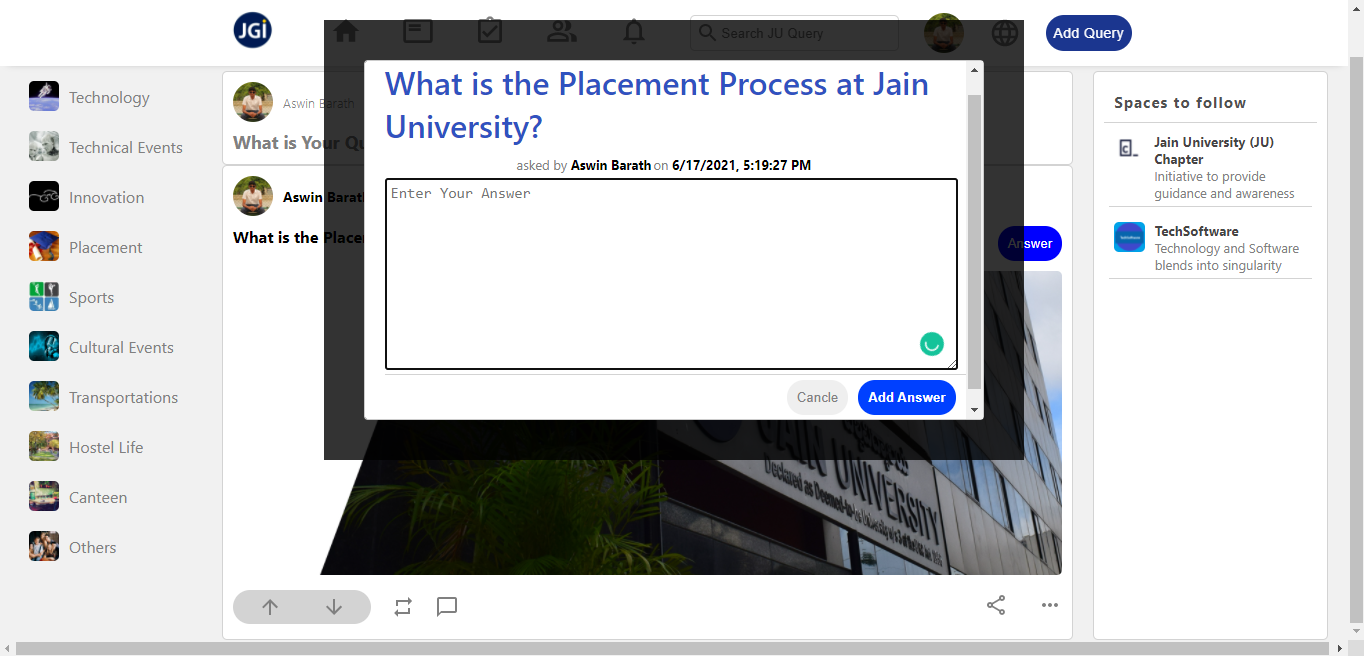Select Sports in the sidebar
1364x656 pixels.
91,298
